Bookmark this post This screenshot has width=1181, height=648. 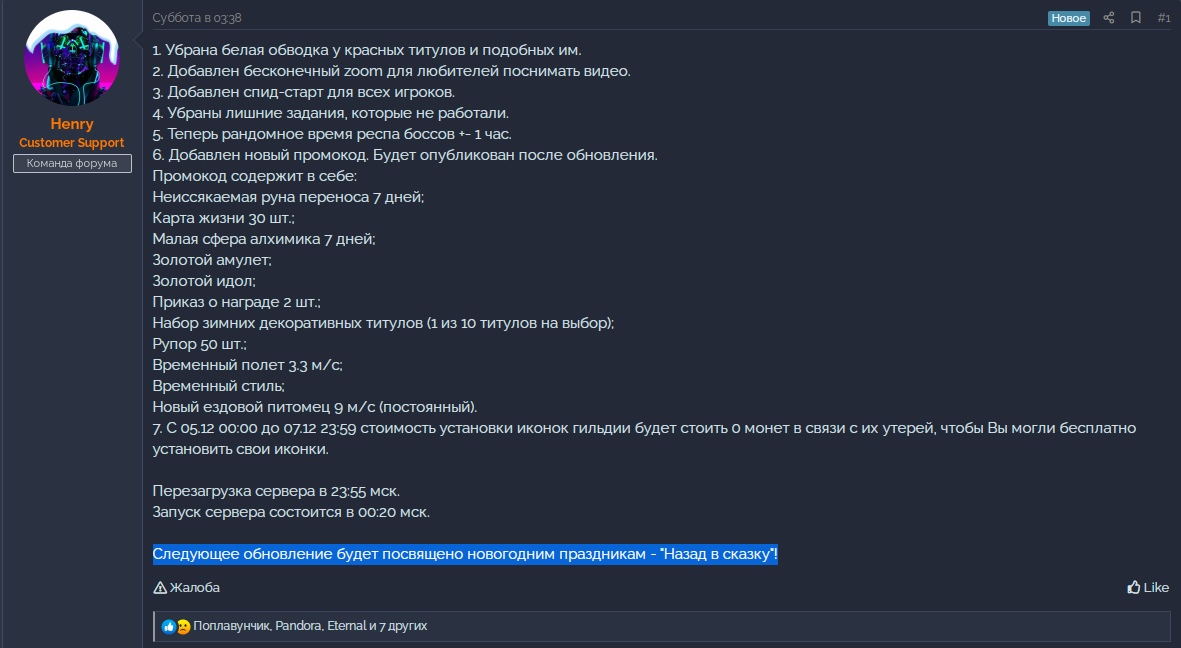point(1136,18)
